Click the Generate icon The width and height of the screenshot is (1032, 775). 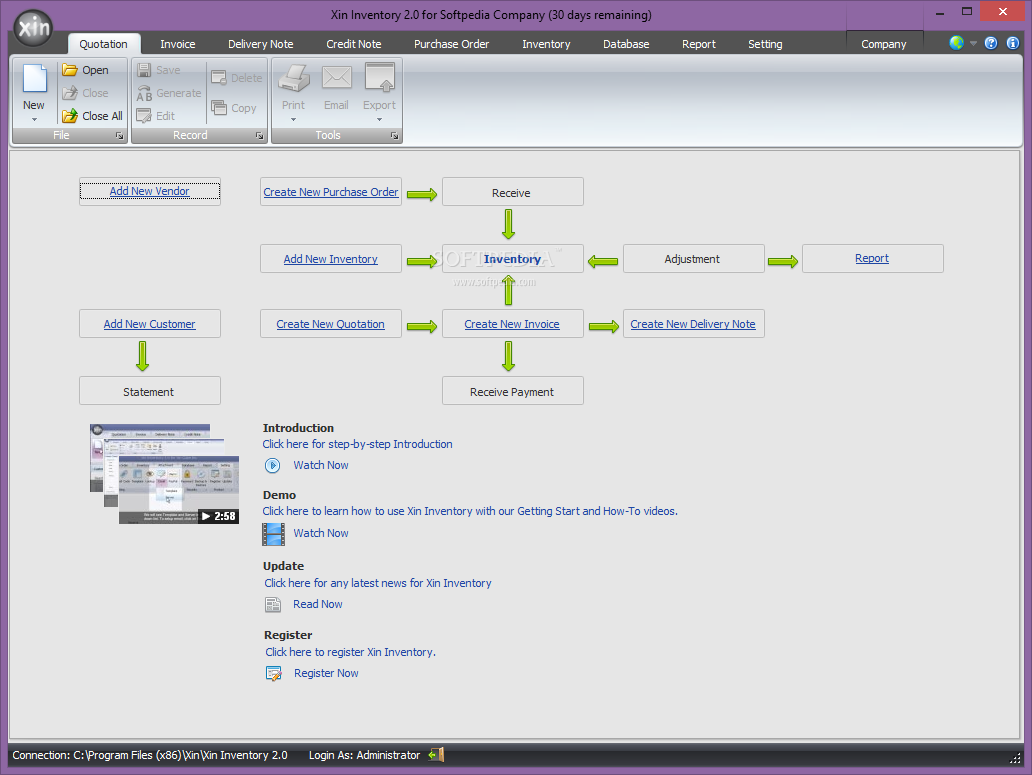(x=144, y=93)
